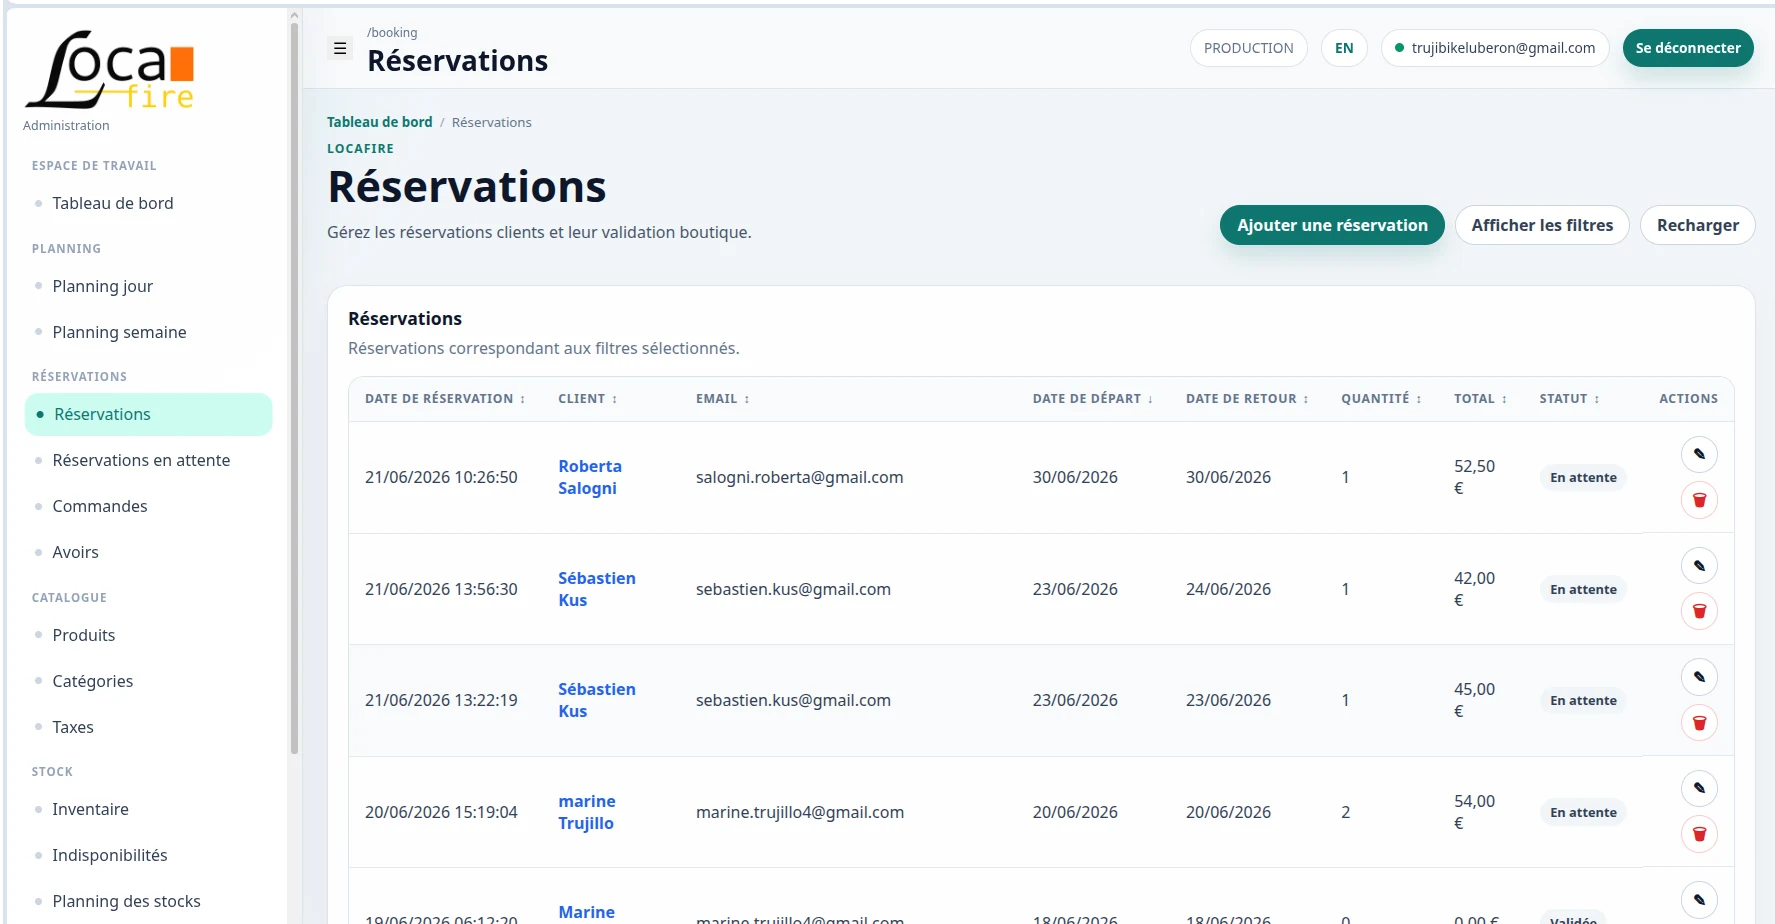Click email salogni.roberta@gmail.com
Image resolution: width=1775 pixels, height=924 pixels.
(x=799, y=477)
